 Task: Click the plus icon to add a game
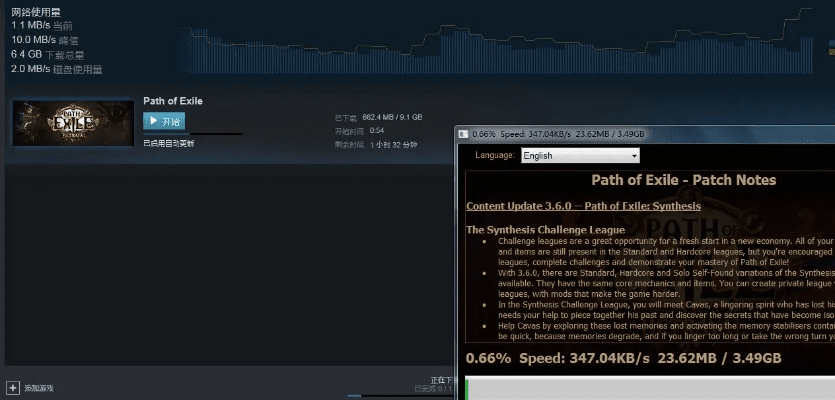13,387
